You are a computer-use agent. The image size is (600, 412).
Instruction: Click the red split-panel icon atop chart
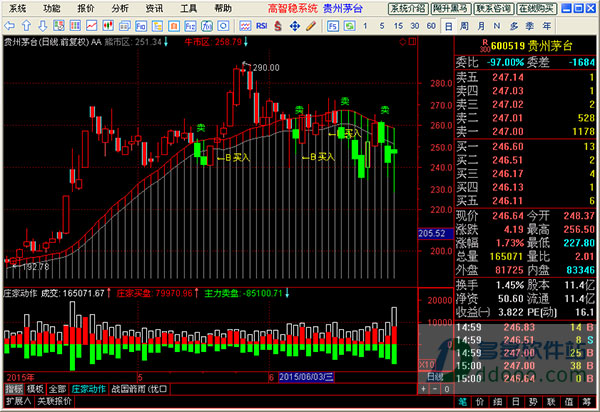pyautogui.click(x=412, y=41)
